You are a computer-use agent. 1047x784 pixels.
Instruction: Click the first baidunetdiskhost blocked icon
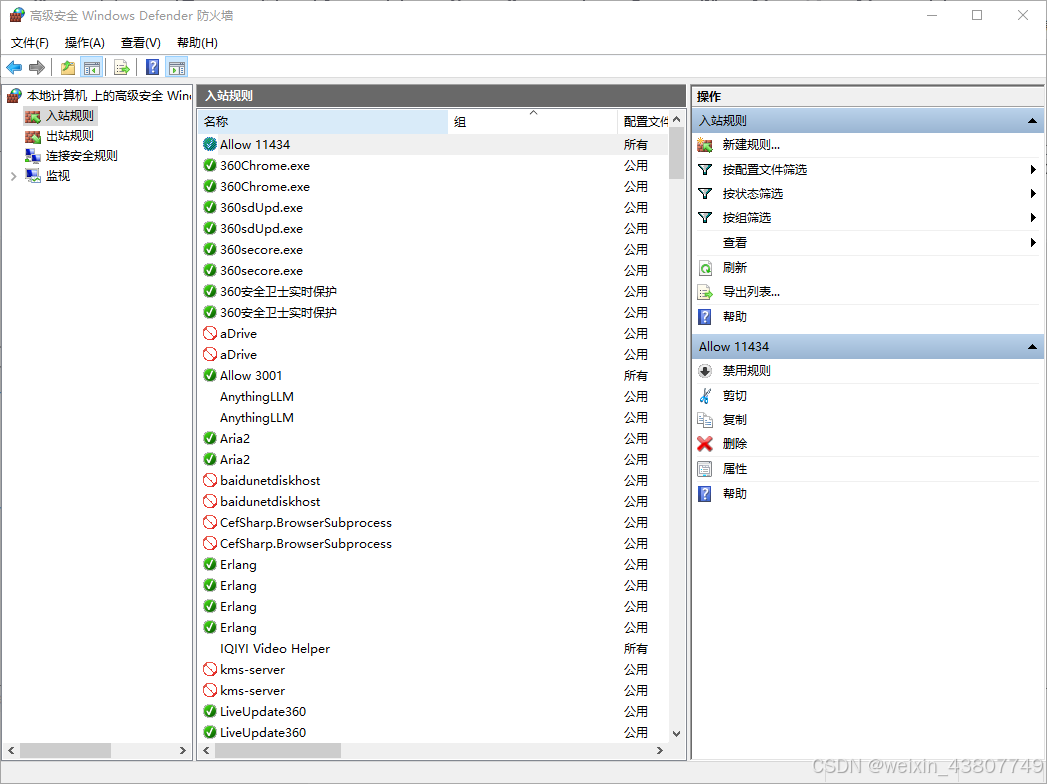point(210,481)
